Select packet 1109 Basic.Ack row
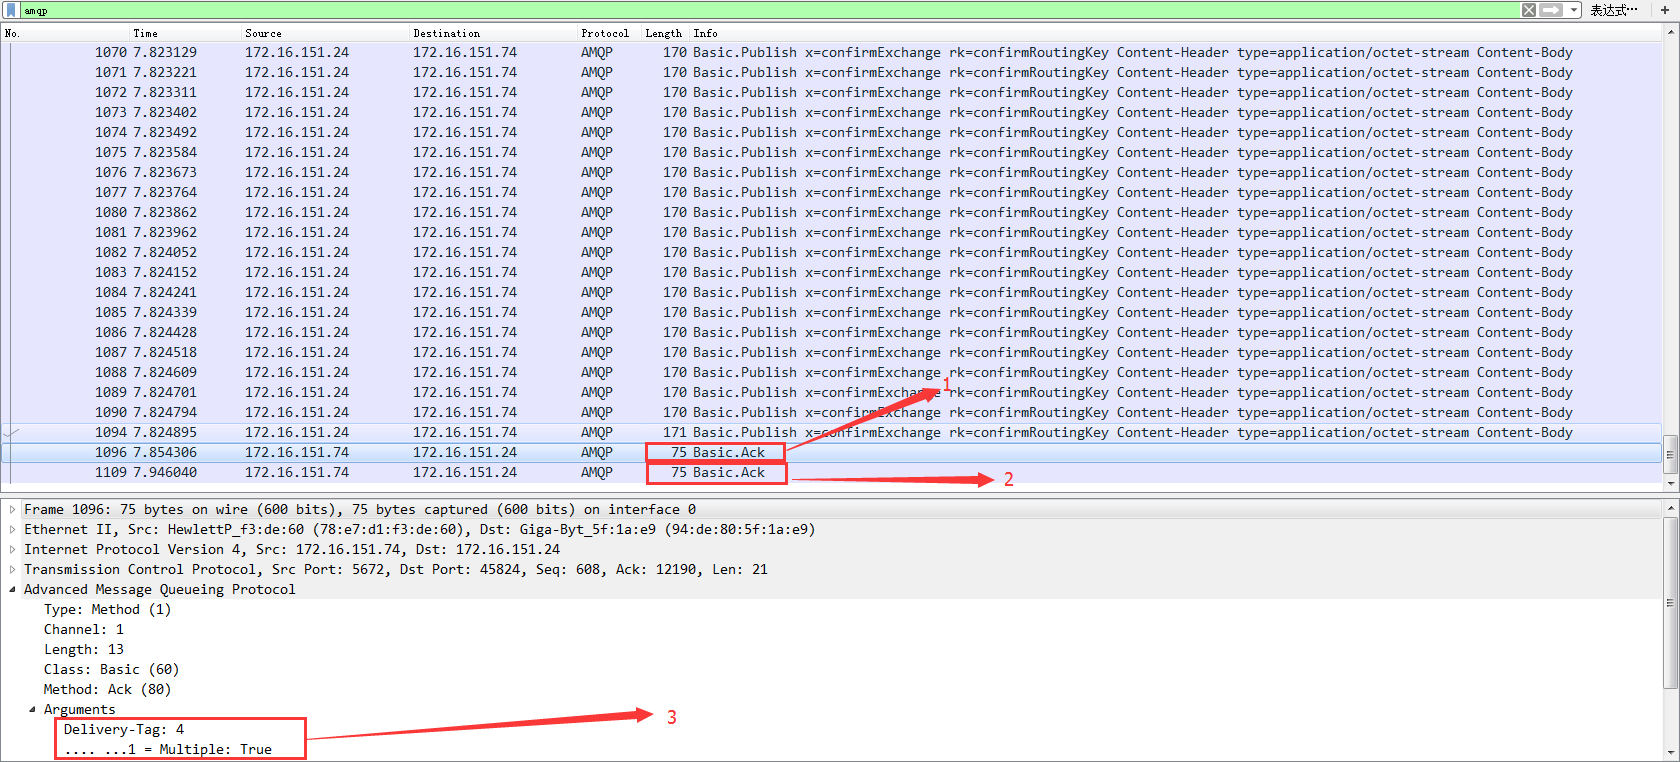This screenshot has height=762, width=1680. coord(831,472)
